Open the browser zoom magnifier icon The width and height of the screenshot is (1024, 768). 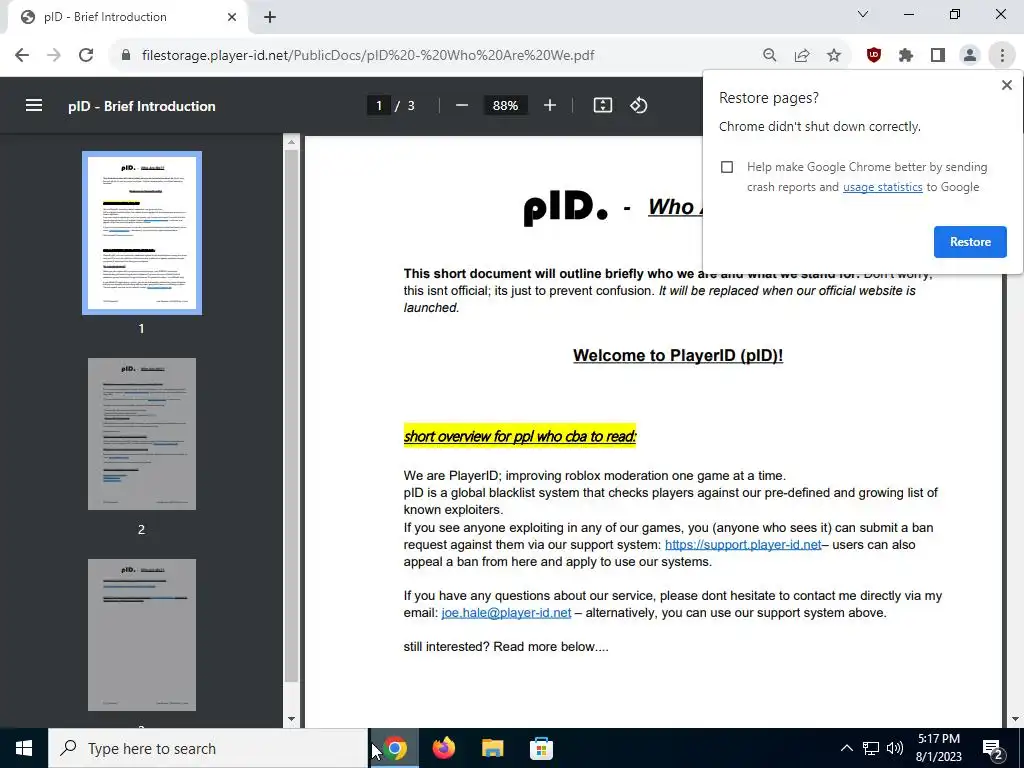point(770,56)
